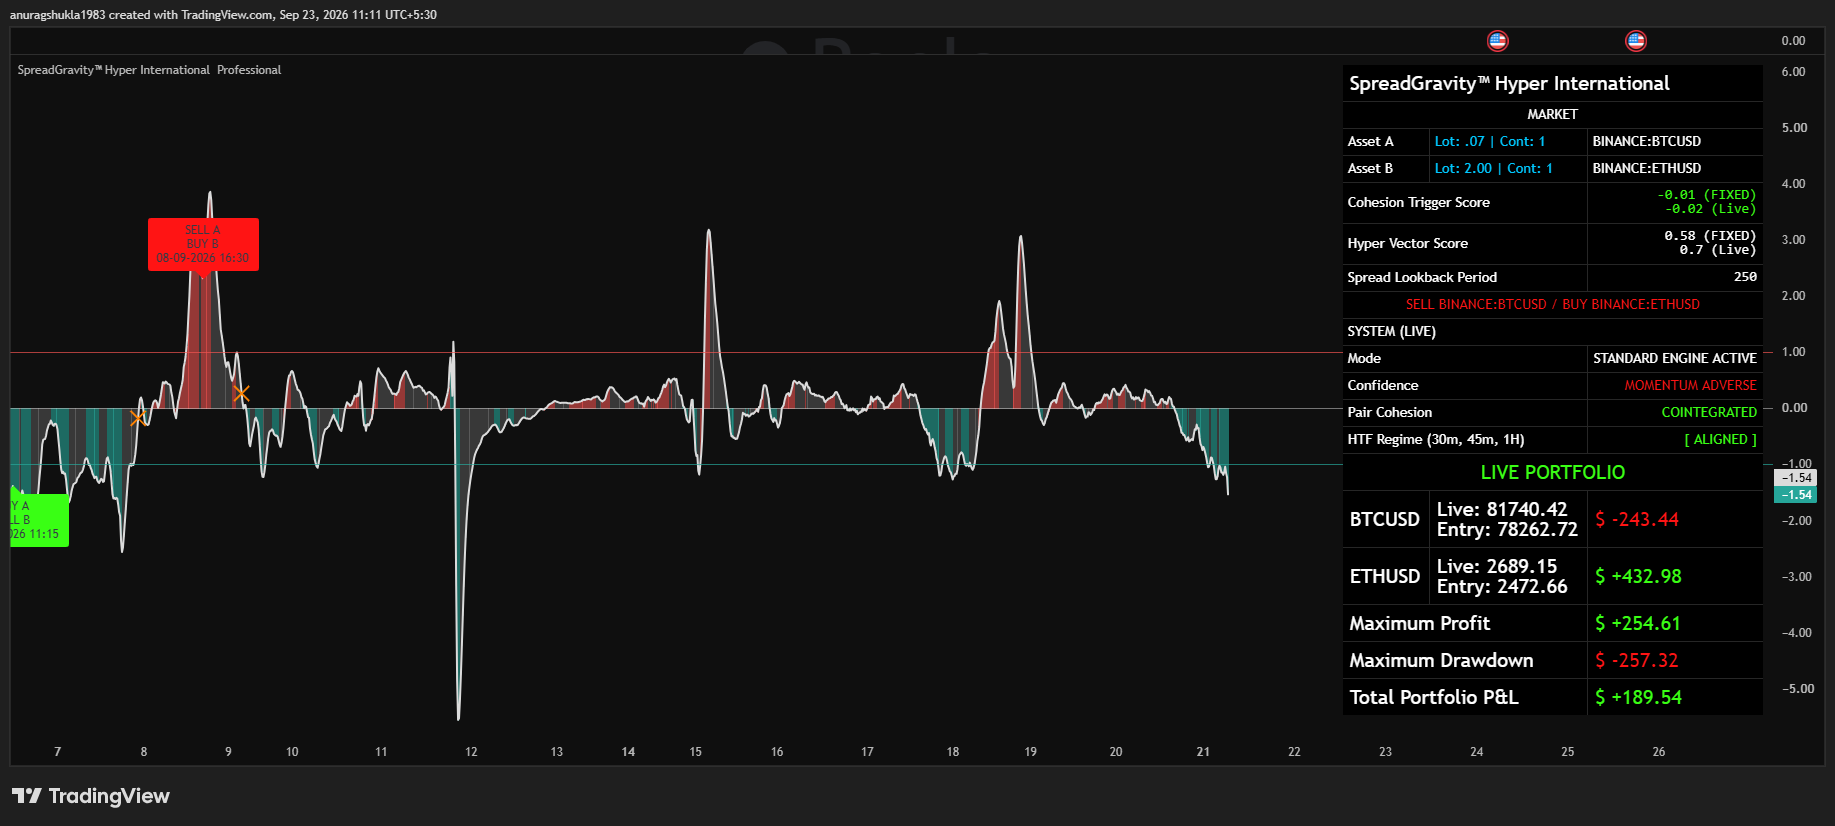The height and width of the screenshot is (826, 1835).
Task: Click the BTCUSD Live: 81740.42 price cell
Action: tap(1508, 520)
